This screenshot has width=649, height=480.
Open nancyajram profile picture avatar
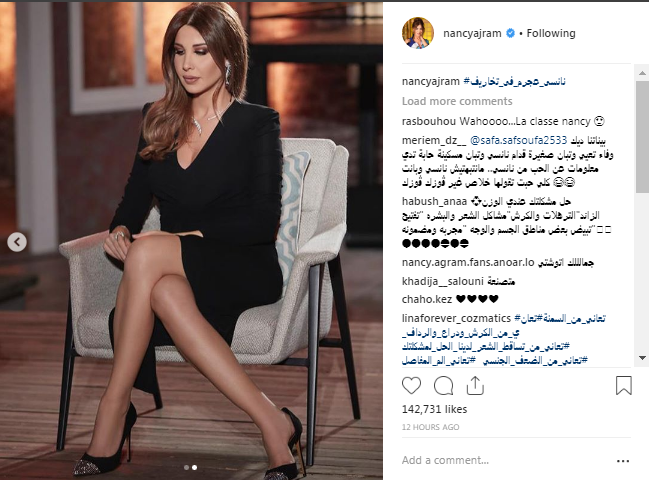(418, 33)
